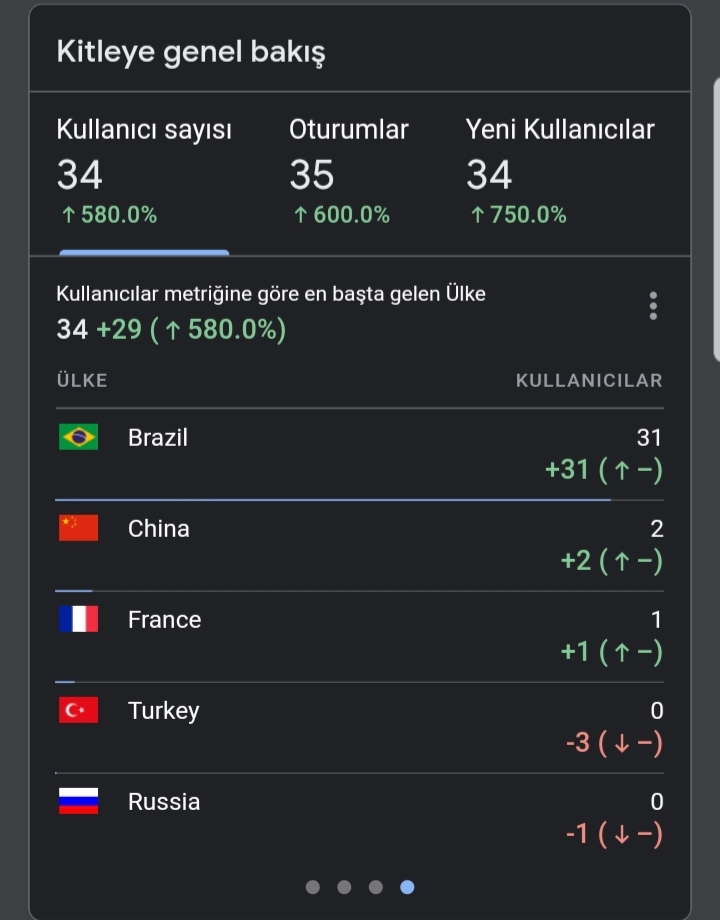Go to first carousel page dot

click(313, 887)
